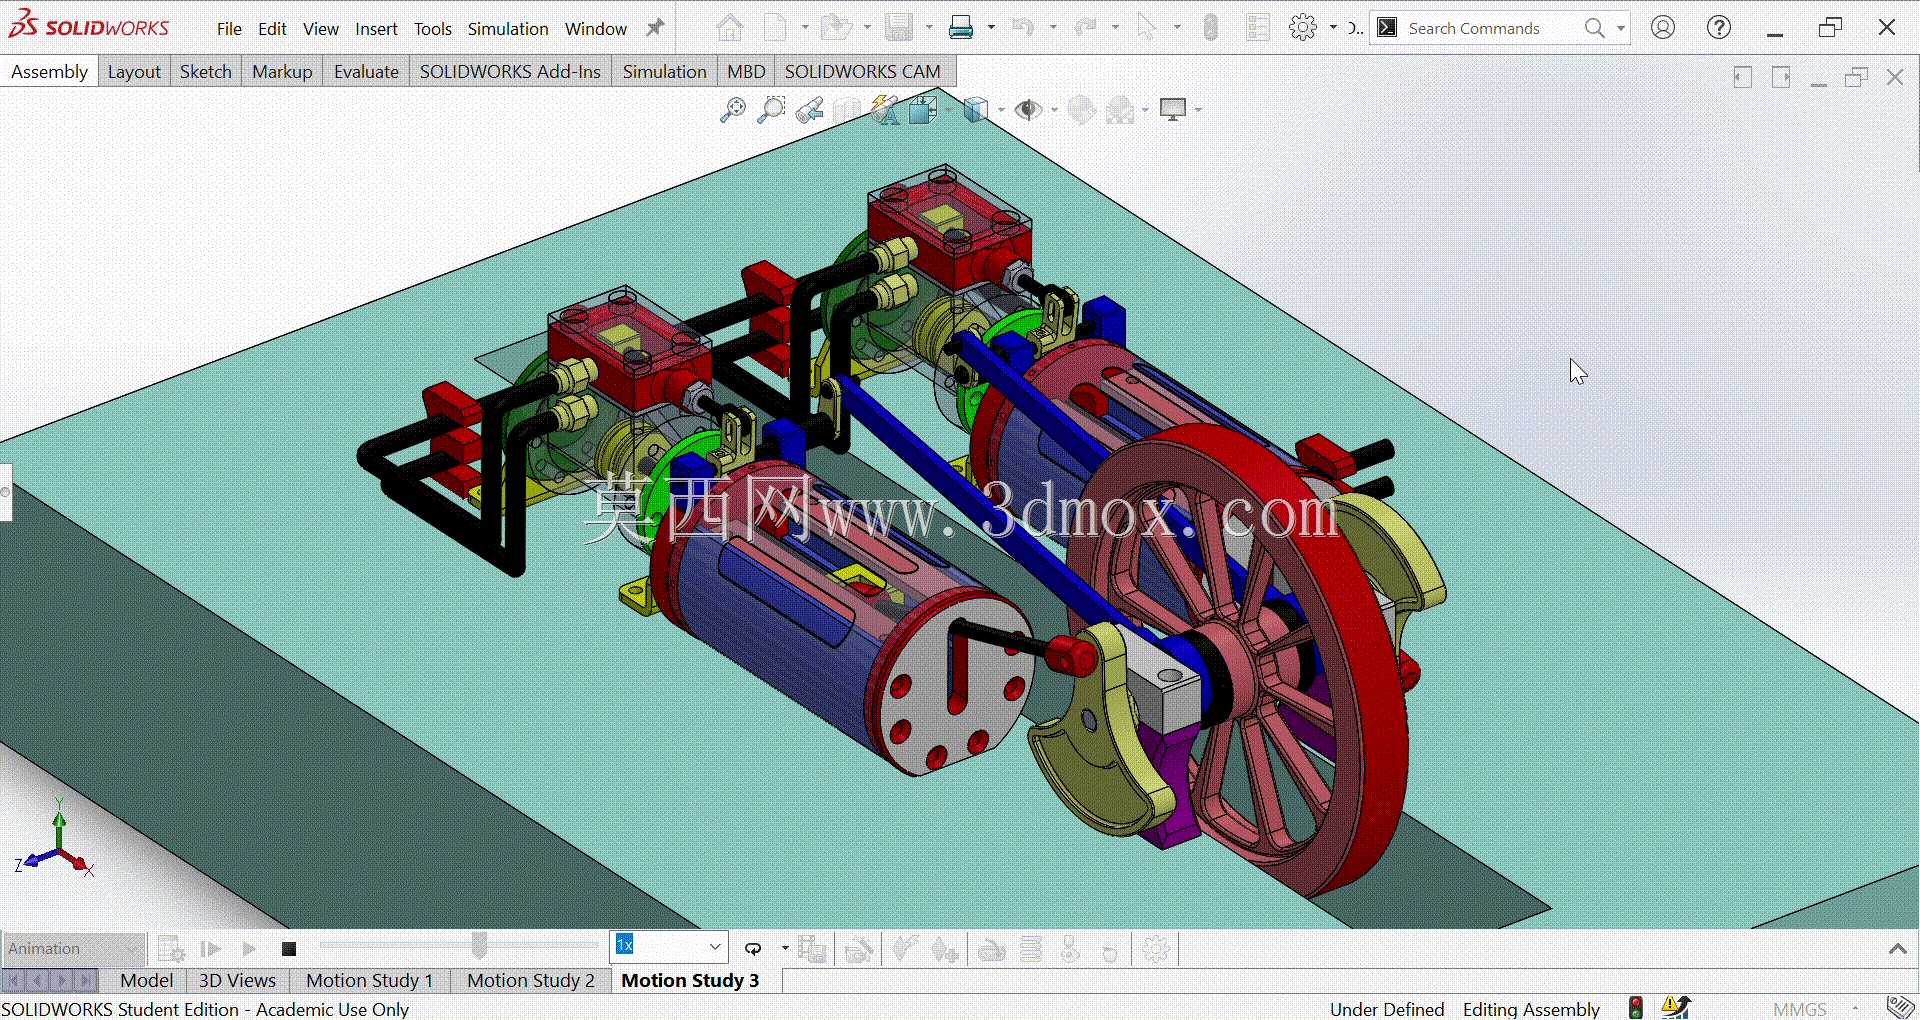Click the Play animation button

250,949
